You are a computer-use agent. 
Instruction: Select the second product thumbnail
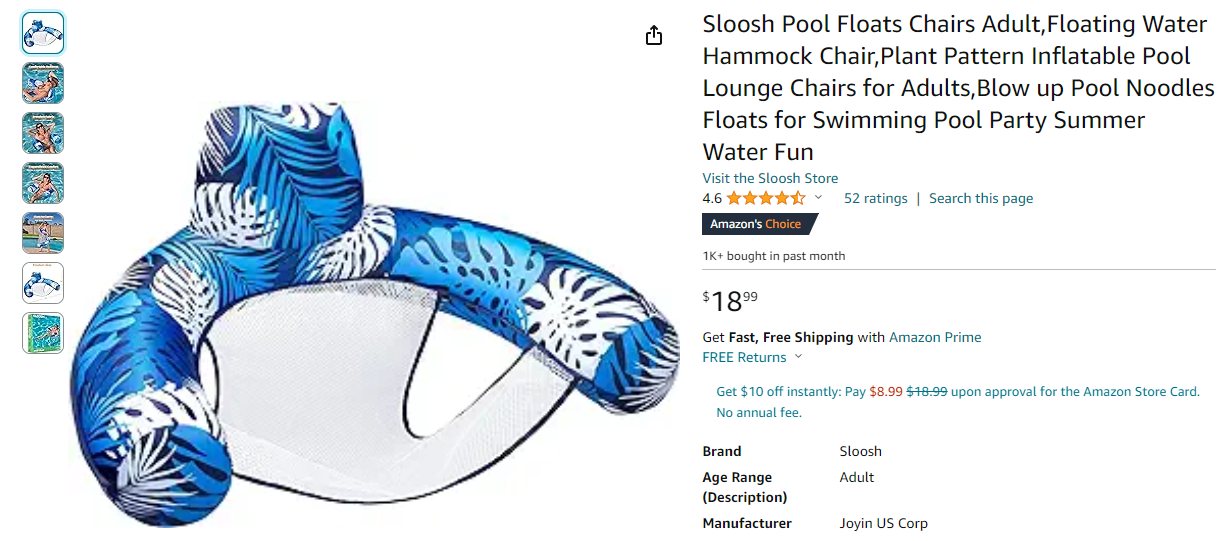point(43,83)
